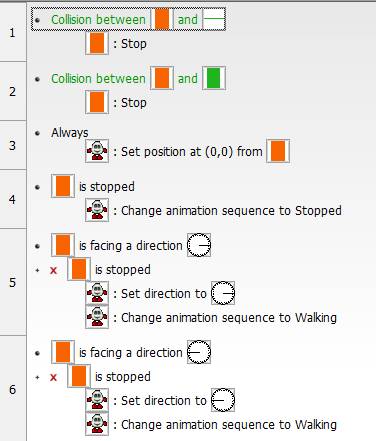Click the right-facing direction dial in event 5 condition

pos(199,245)
